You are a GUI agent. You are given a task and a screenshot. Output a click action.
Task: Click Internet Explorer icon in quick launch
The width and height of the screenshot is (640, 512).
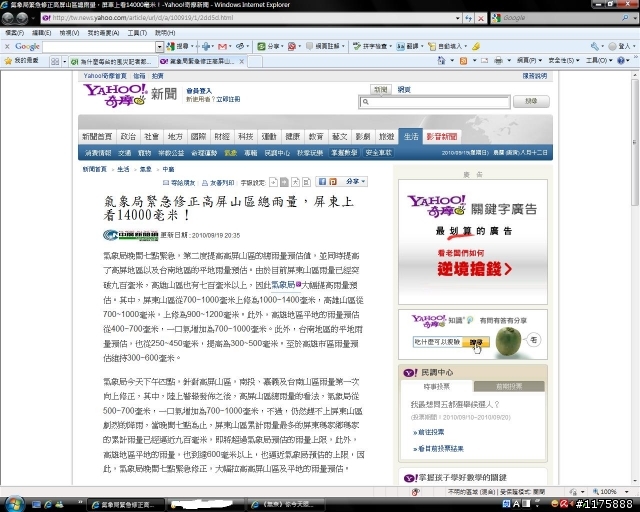pos(48,505)
